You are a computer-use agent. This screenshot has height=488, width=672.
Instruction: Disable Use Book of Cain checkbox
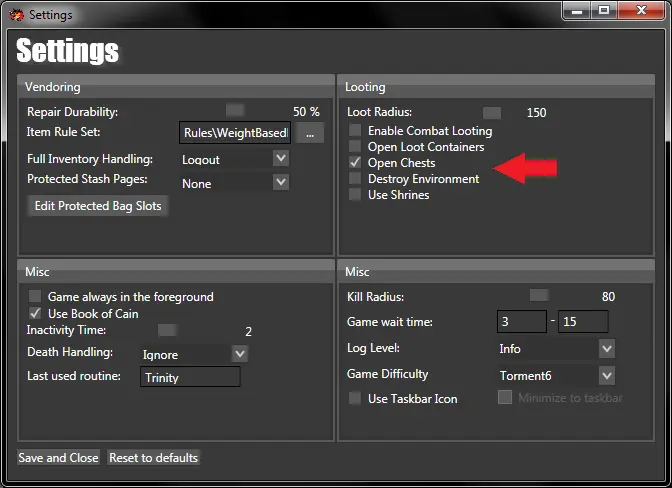tap(36, 314)
